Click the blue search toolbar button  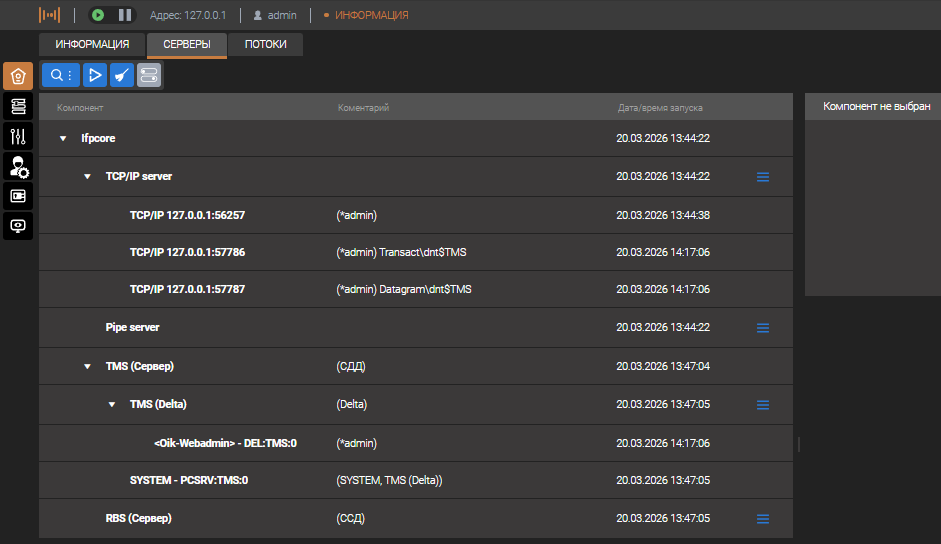click(61, 75)
